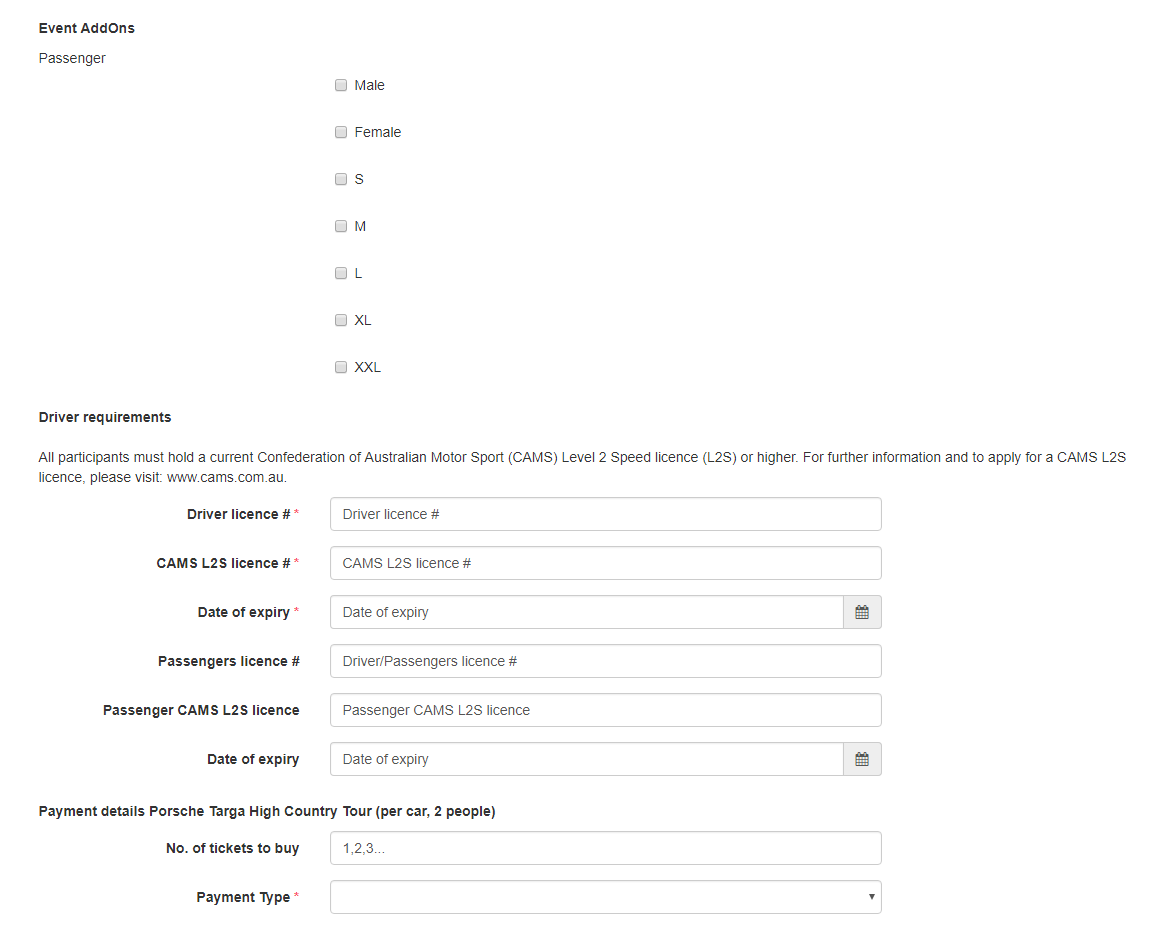The width and height of the screenshot is (1151, 933).
Task: Select the required driver Date of expiry field
Action: [586, 612]
